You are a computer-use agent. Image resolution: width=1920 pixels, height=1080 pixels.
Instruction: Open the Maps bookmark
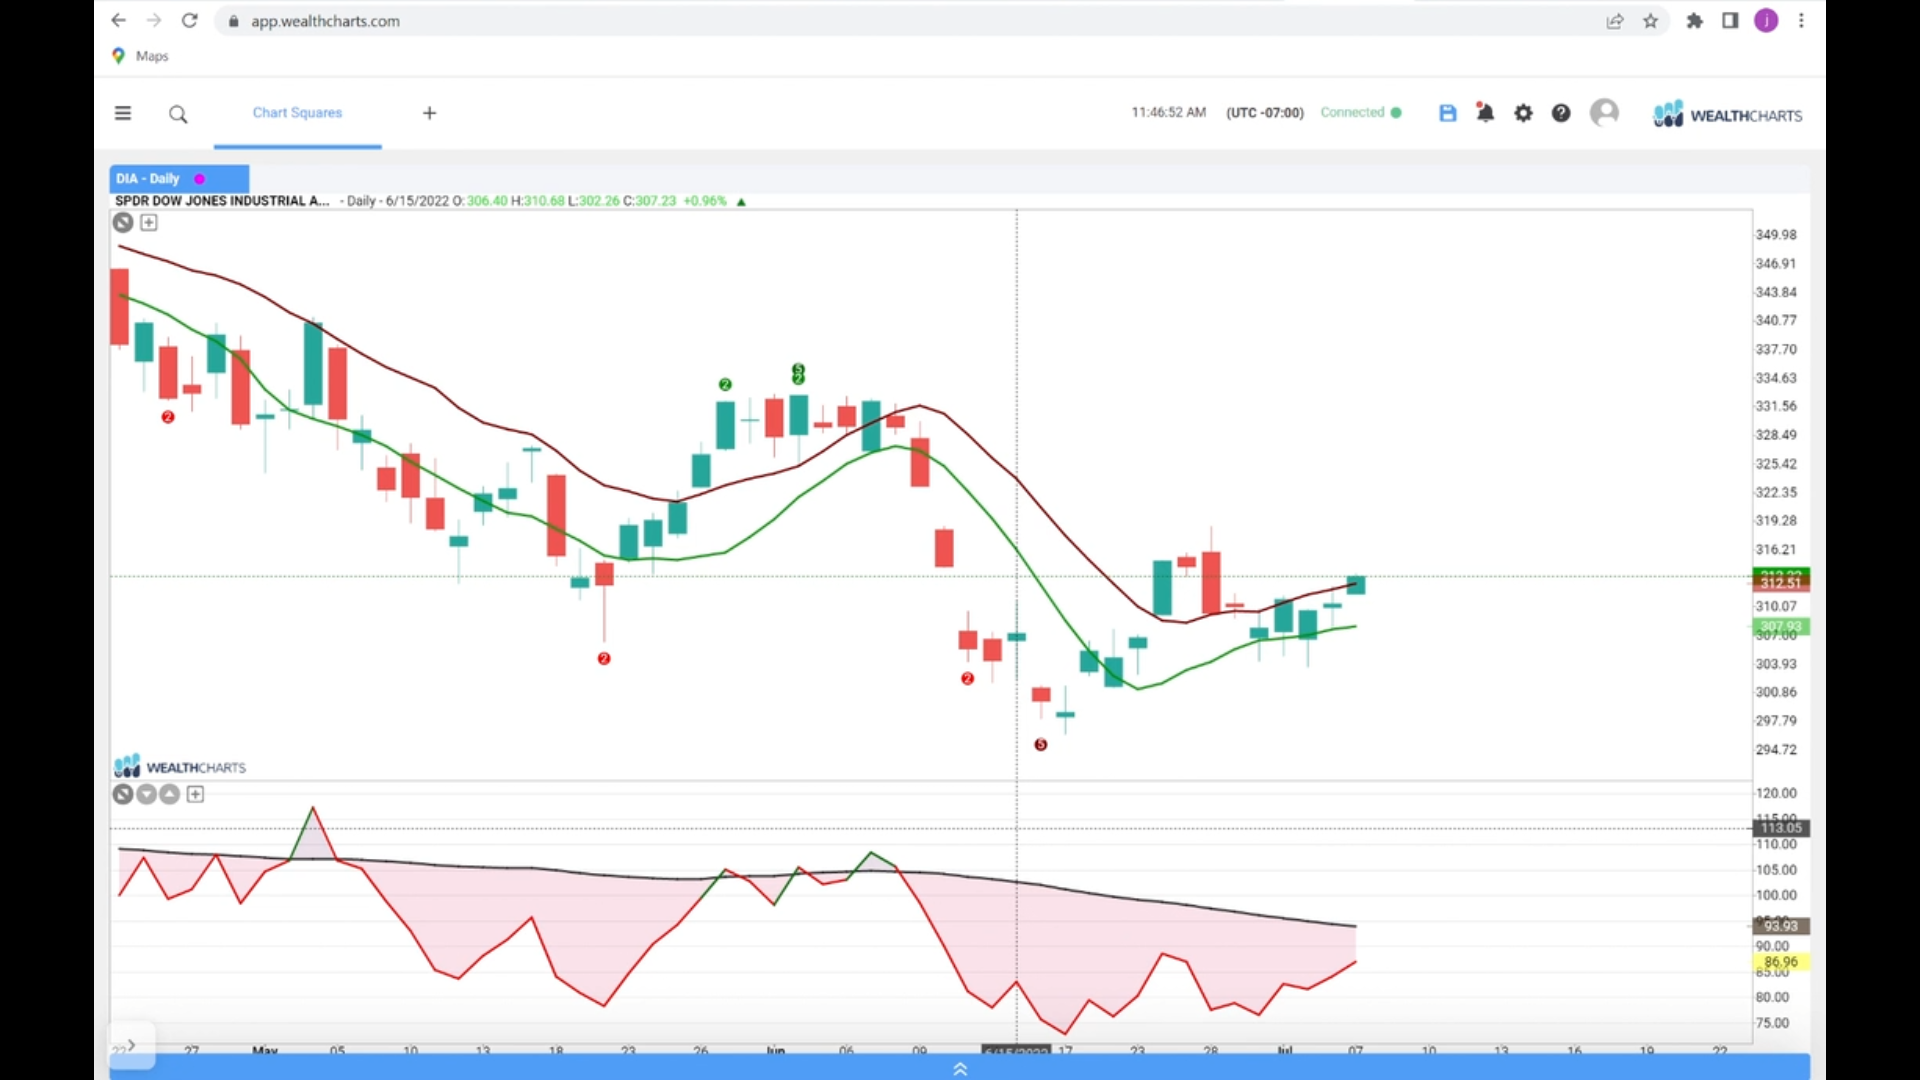(141, 56)
